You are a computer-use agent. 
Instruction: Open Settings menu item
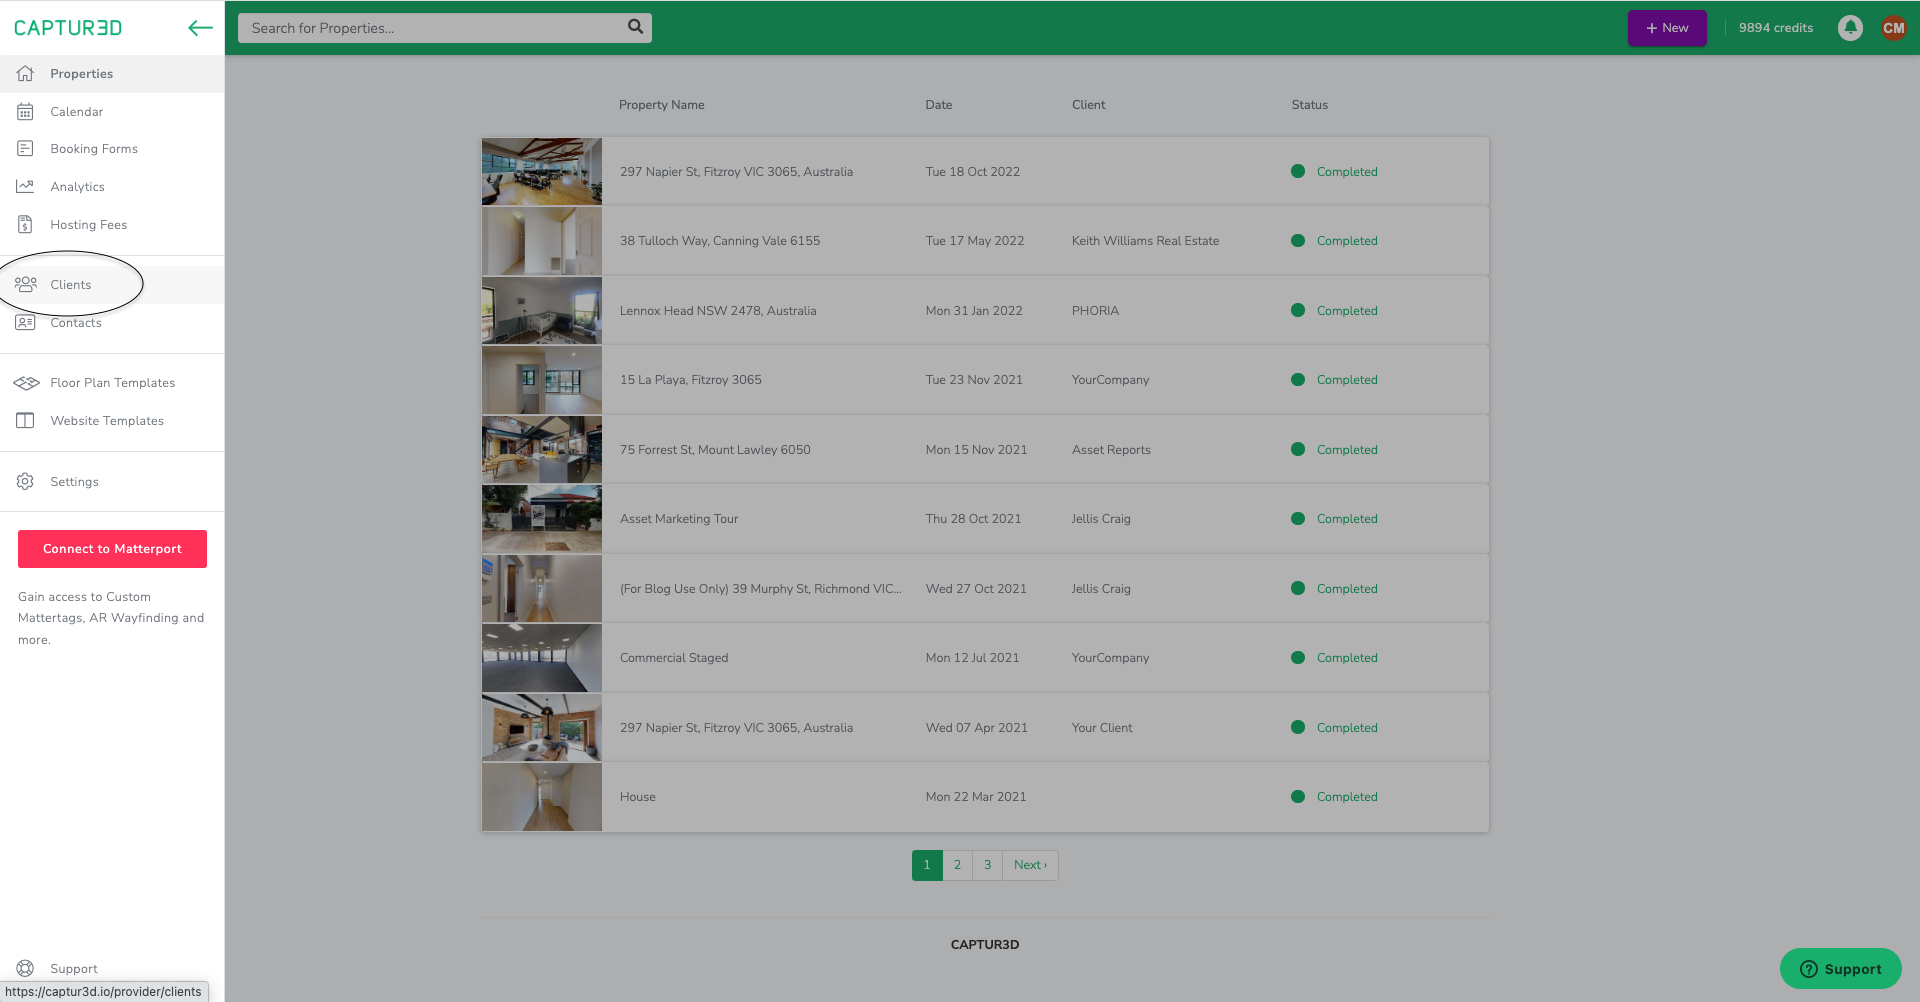(x=112, y=481)
